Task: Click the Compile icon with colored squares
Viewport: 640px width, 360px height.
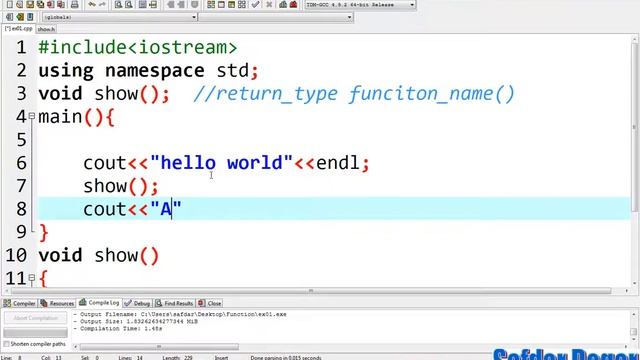Action: click(211, 4)
